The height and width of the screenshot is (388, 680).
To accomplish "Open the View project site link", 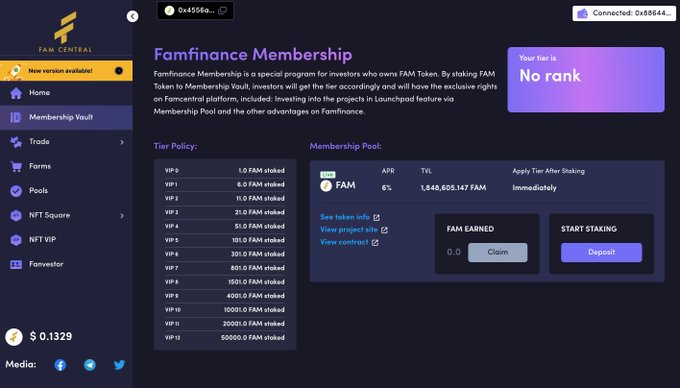I will 349,230.
